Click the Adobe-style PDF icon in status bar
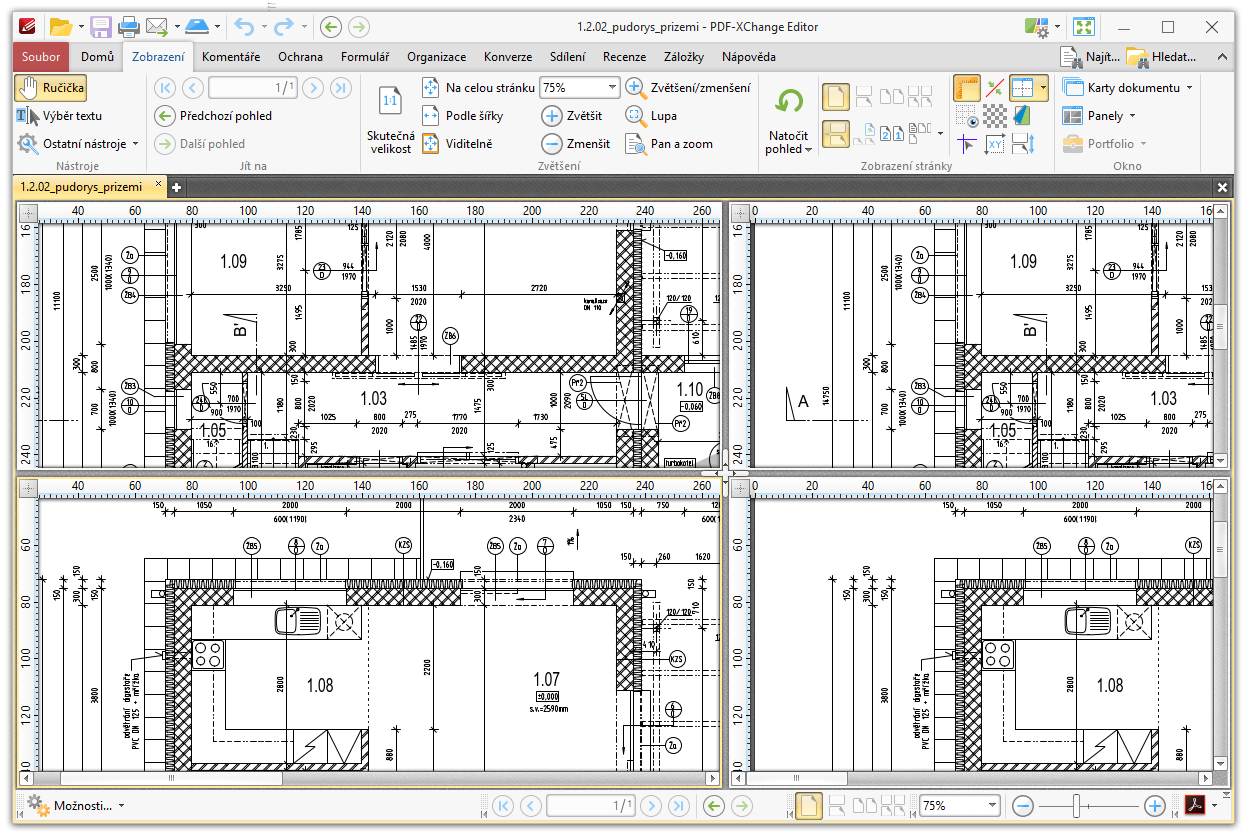Viewport: 1246px width, 837px height. pos(1195,805)
